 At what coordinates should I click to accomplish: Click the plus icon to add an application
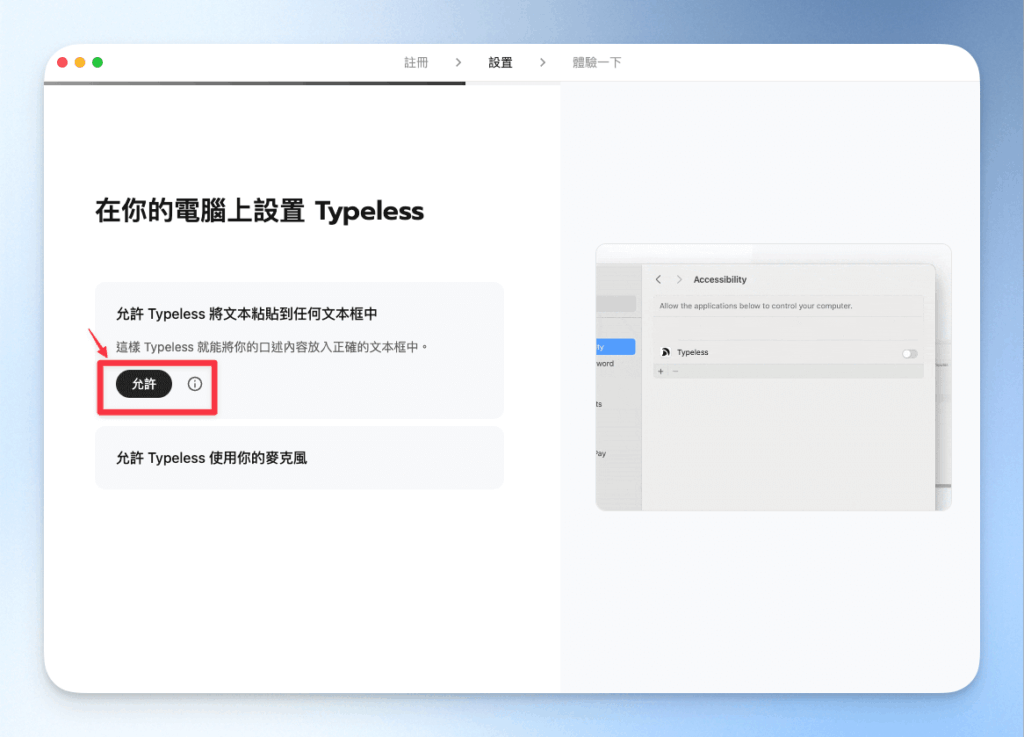coord(660,372)
